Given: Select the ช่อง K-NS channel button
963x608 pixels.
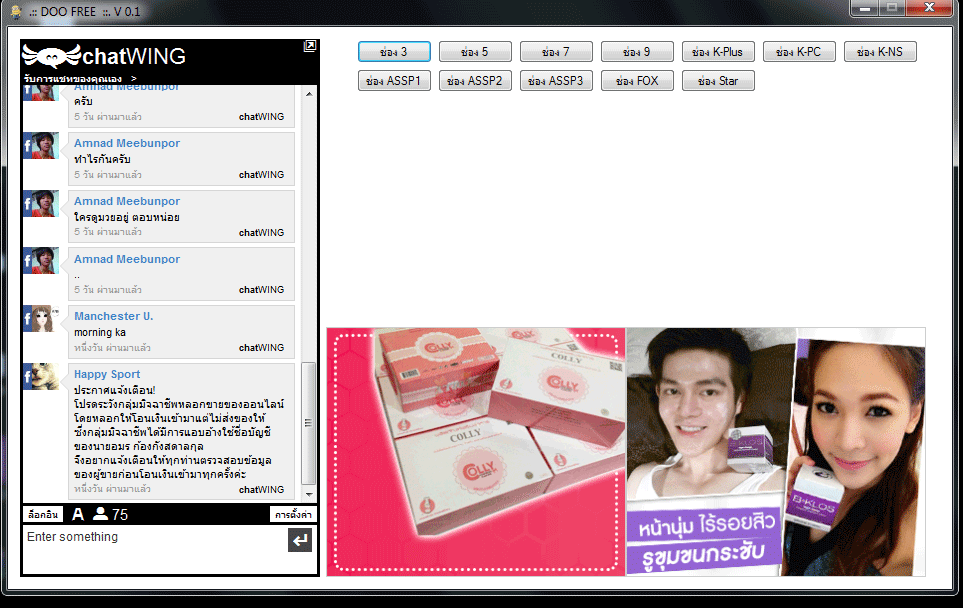Looking at the screenshot, I should pos(881,52).
